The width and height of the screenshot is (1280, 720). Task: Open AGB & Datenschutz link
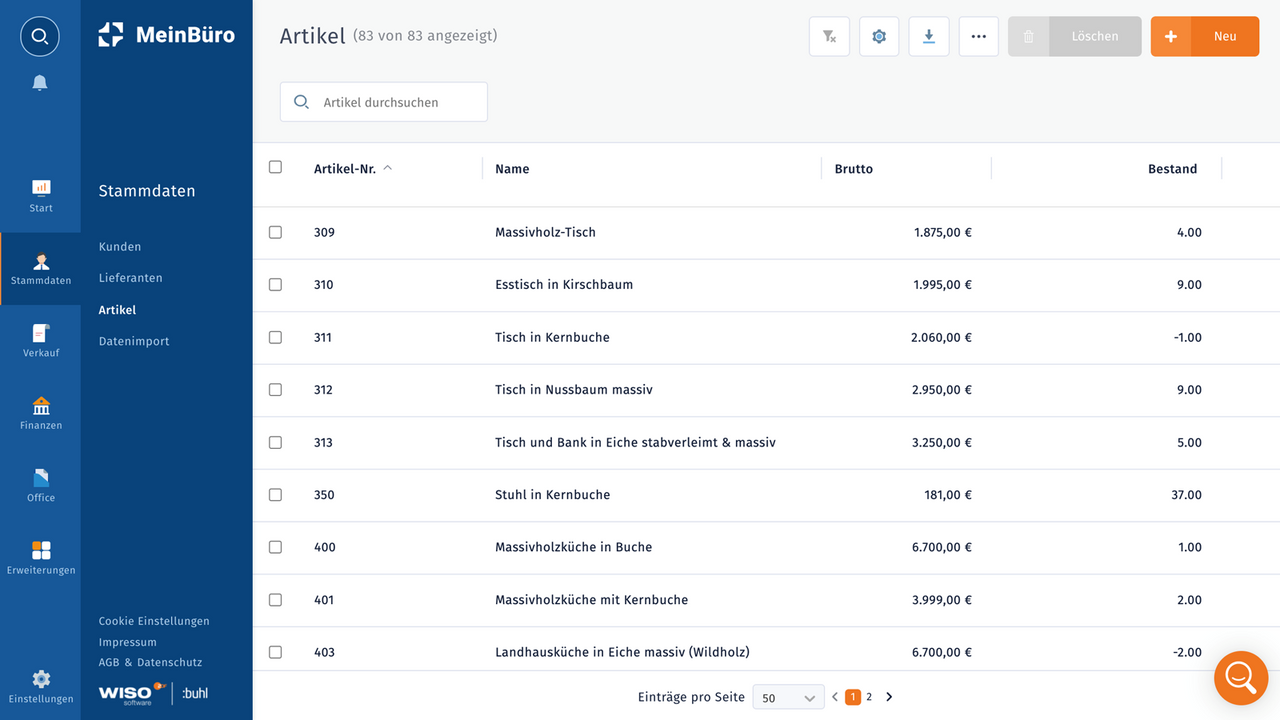coord(150,662)
